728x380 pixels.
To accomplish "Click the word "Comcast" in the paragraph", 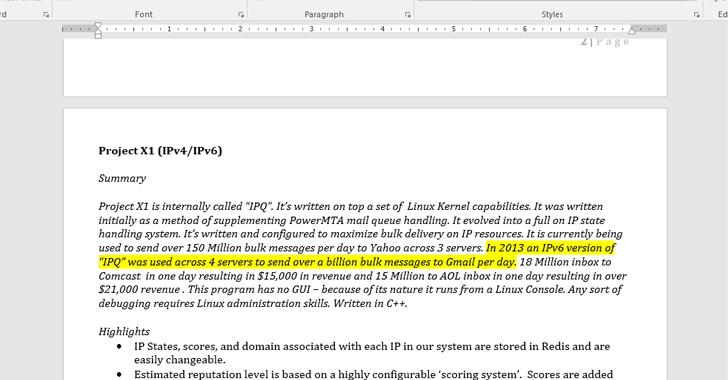I will pos(119,276).
